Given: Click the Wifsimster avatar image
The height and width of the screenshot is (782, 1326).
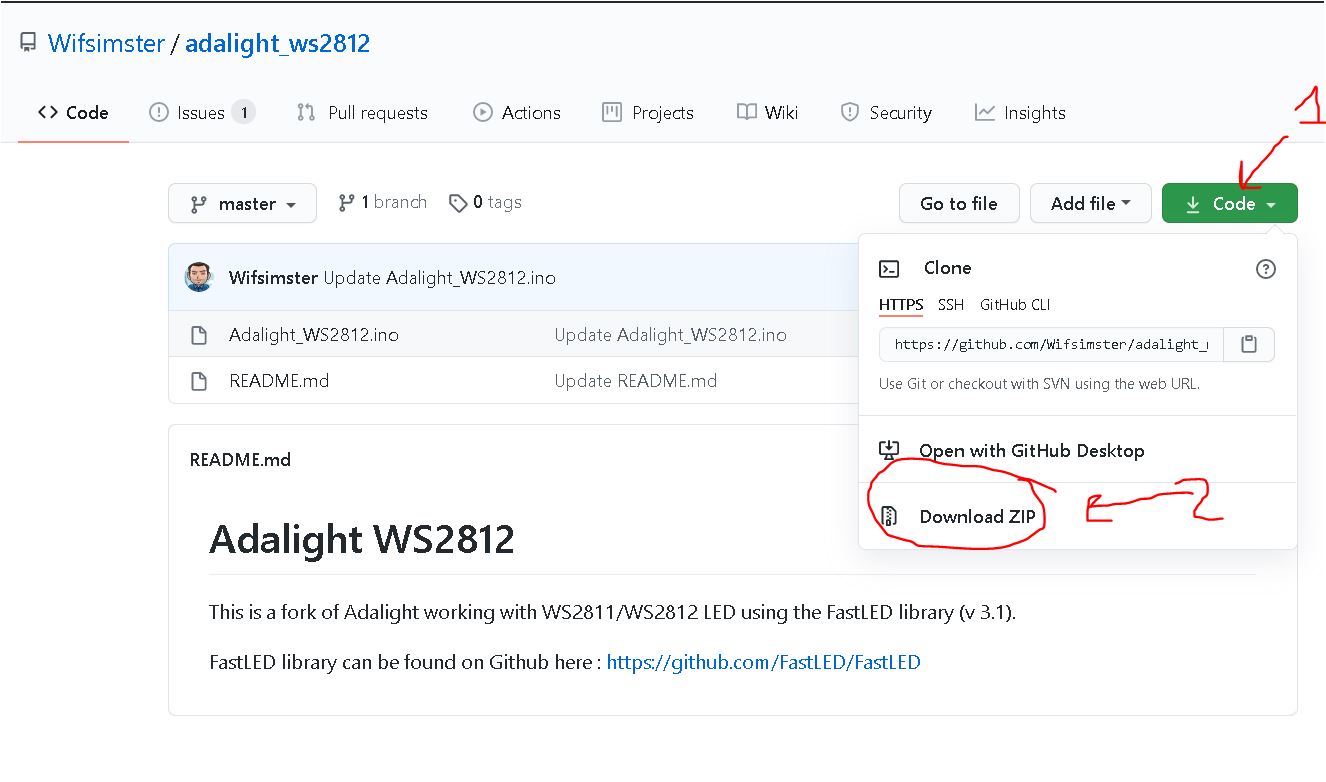Looking at the screenshot, I should pyautogui.click(x=199, y=277).
